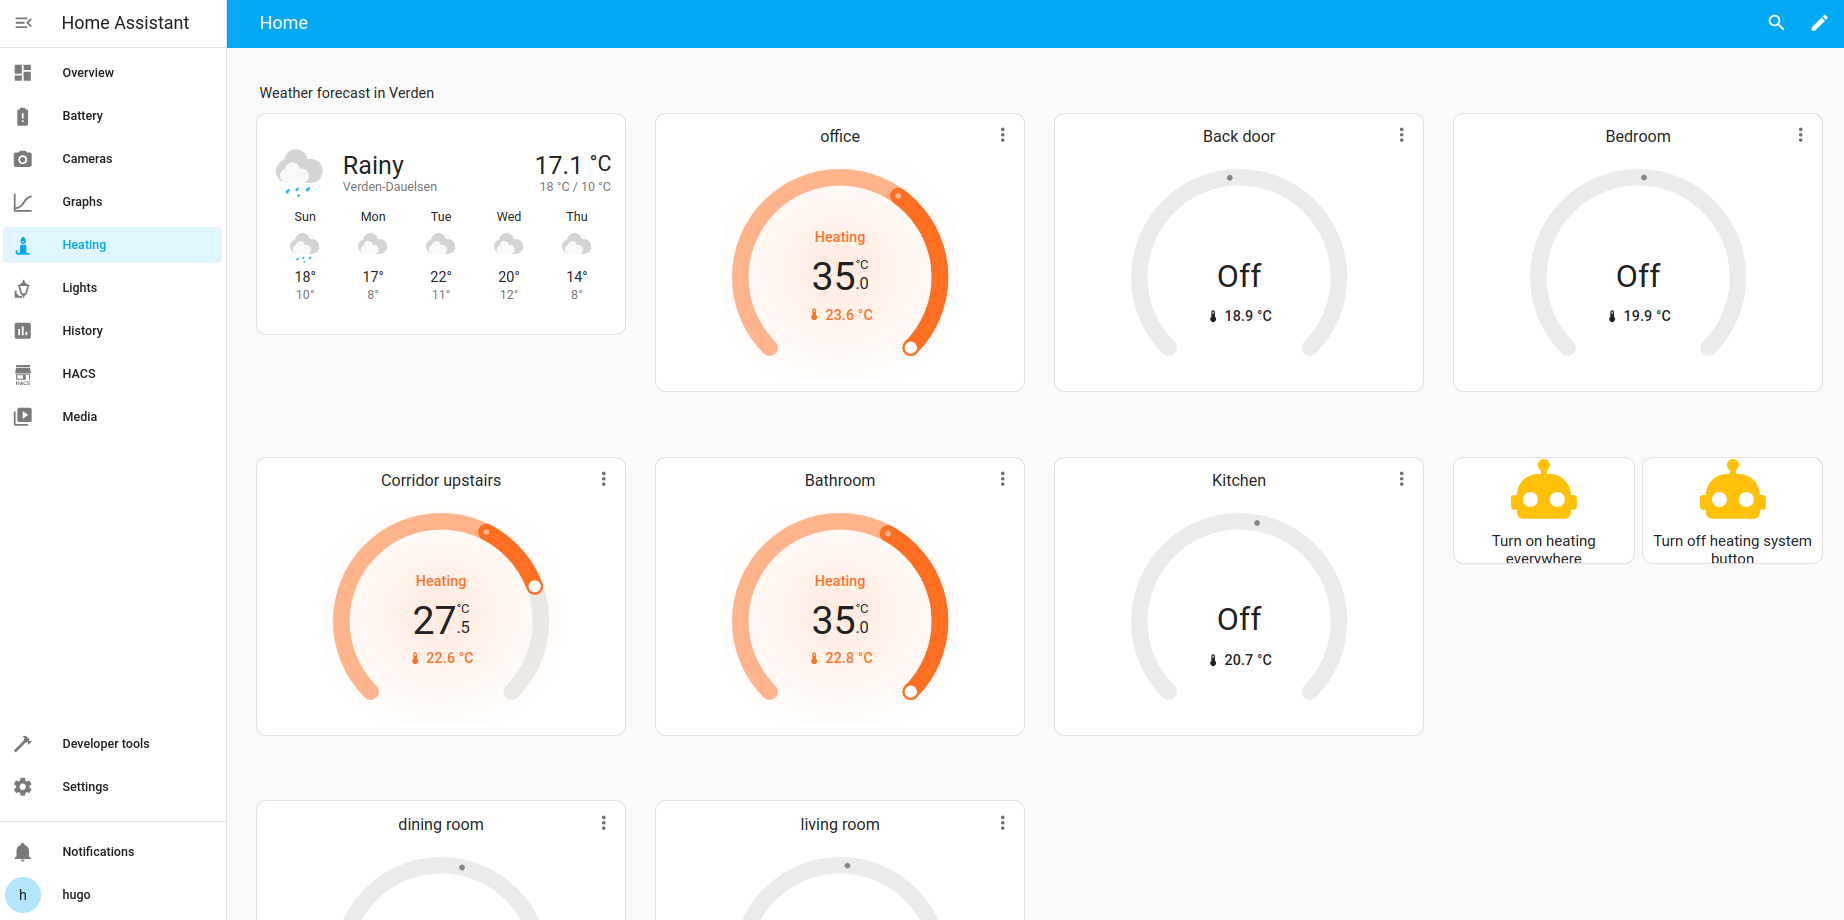Open the Settings gear in the sidebar
The width and height of the screenshot is (1844, 920).
(x=23, y=787)
